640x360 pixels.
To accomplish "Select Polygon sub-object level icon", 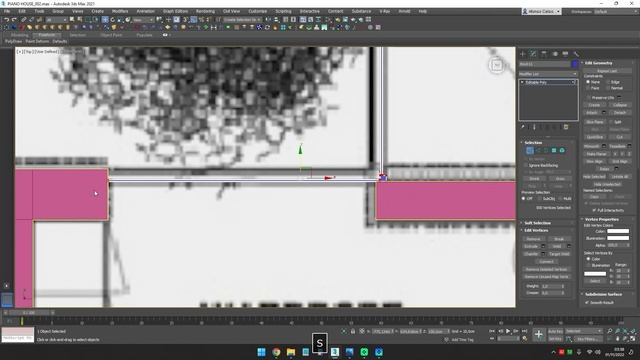I will [x=554, y=151].
